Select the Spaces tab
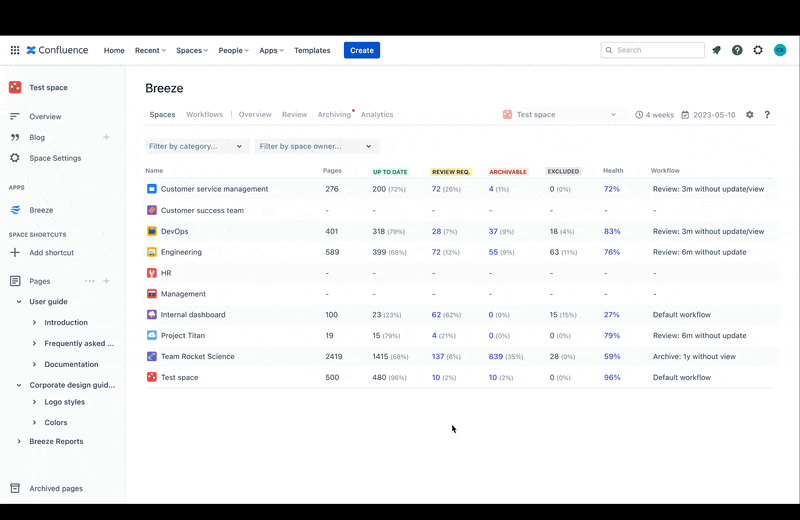800x520 pixels. coord(162,115)
